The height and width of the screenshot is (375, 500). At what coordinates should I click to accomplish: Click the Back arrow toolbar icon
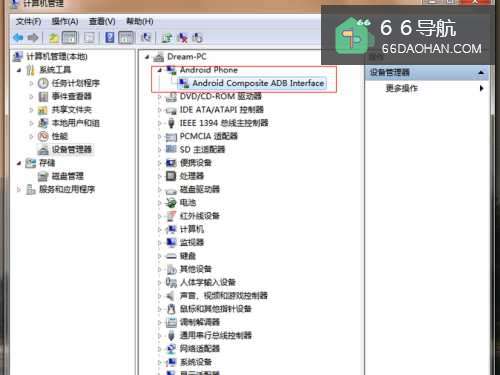(x=18, y=38)
